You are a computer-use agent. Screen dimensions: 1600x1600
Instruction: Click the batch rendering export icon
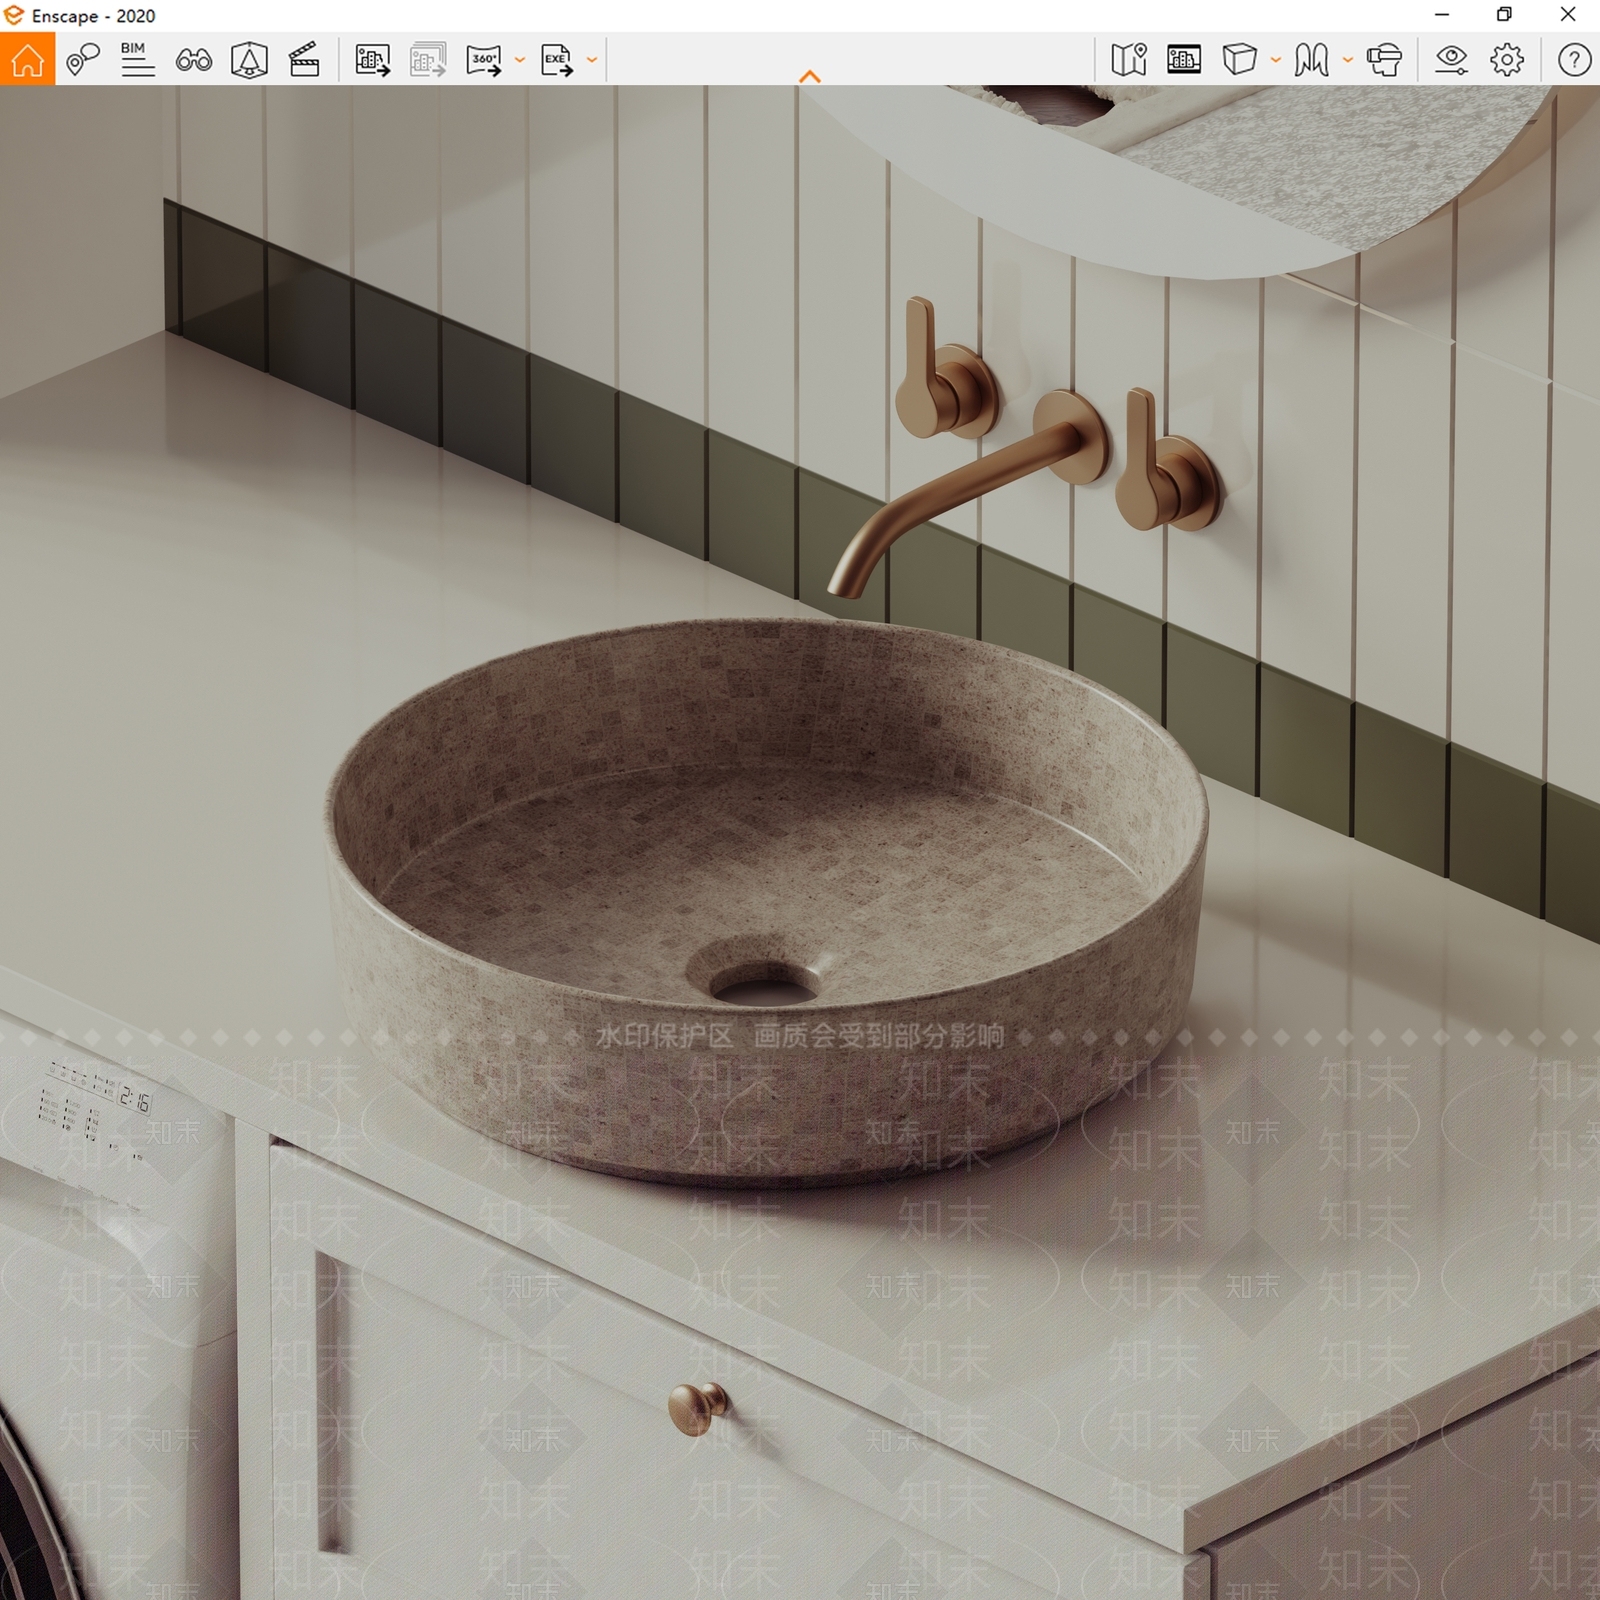tap(428, 60)
